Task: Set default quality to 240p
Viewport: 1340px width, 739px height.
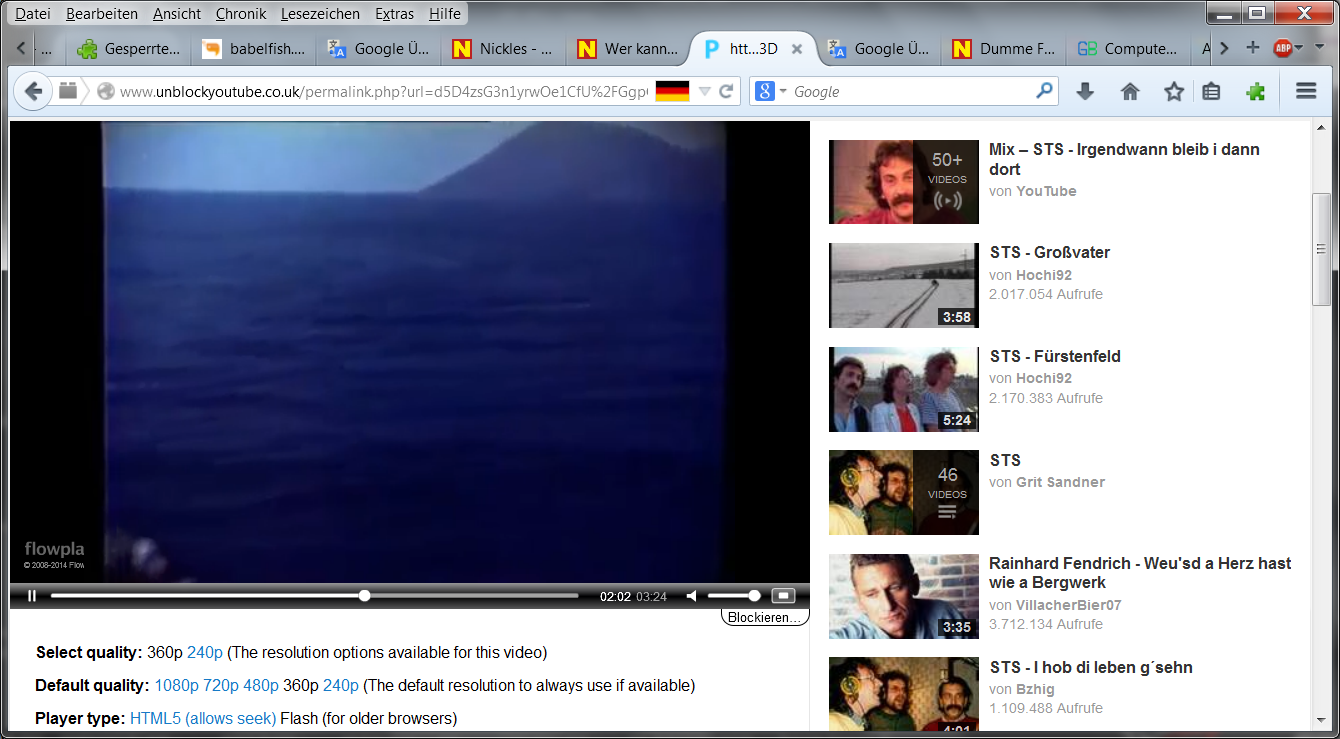Action: point(341,686)
